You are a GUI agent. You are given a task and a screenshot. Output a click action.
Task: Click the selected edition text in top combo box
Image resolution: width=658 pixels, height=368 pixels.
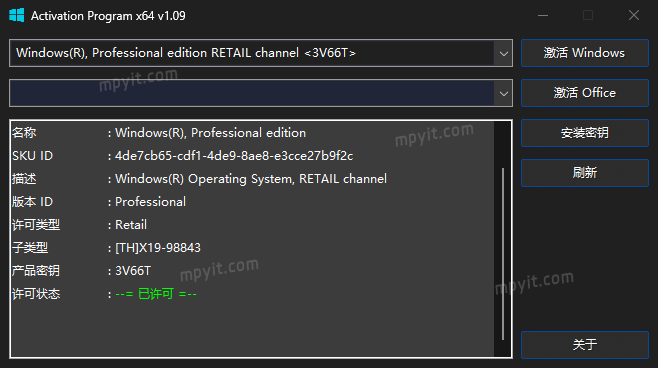tap(185, 53)
